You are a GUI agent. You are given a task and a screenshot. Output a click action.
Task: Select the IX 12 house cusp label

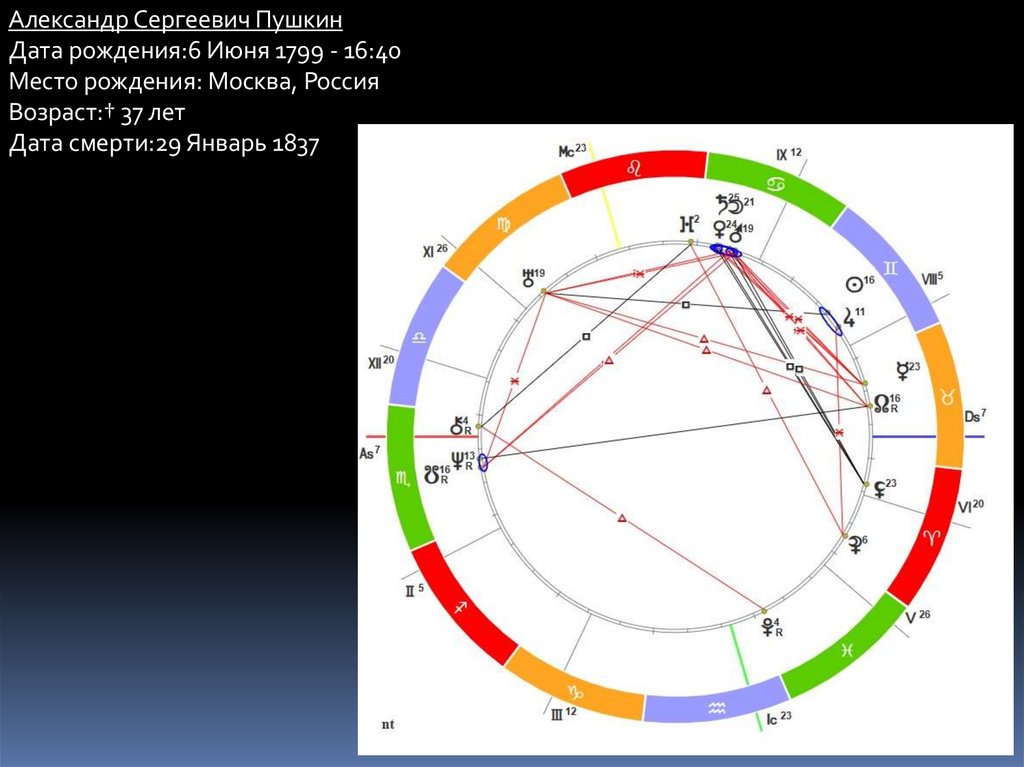[788, 154]
